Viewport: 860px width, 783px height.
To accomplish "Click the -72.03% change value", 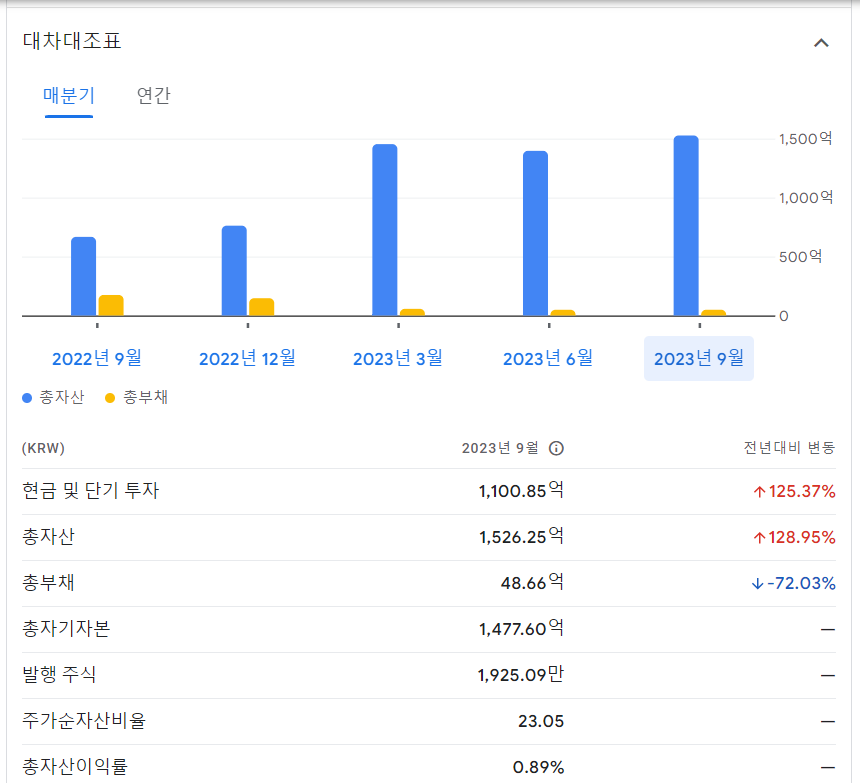I will click(x=794, y=583).
